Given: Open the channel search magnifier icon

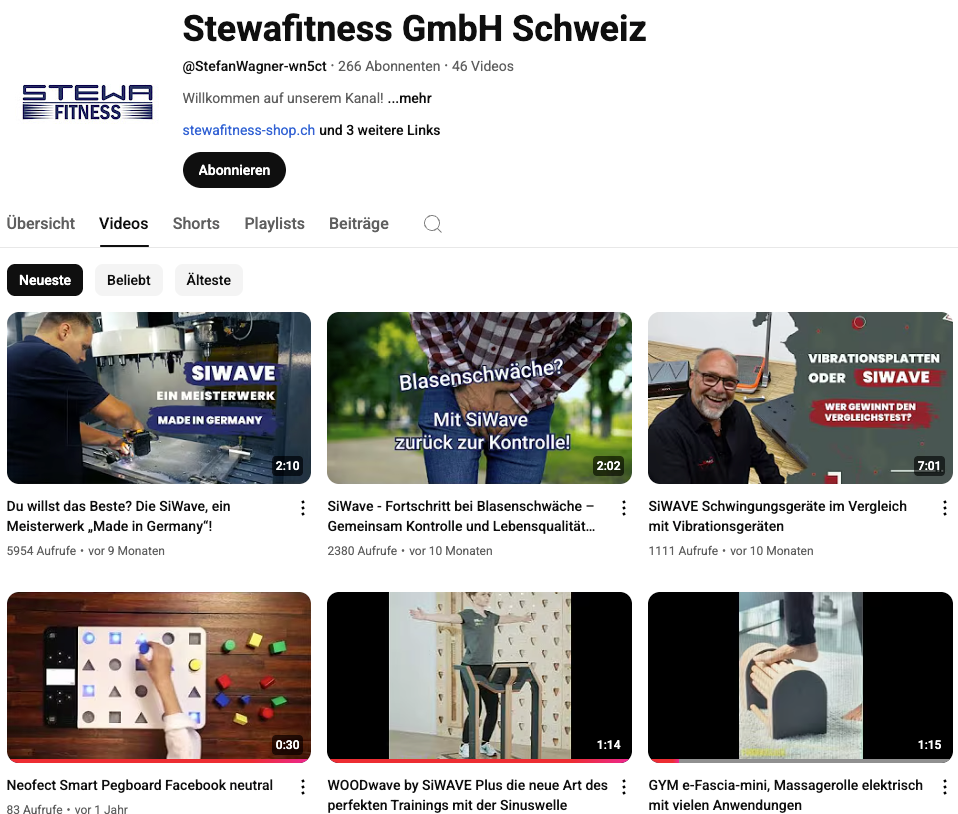Looking at the screenshot, I should point(433,224).
